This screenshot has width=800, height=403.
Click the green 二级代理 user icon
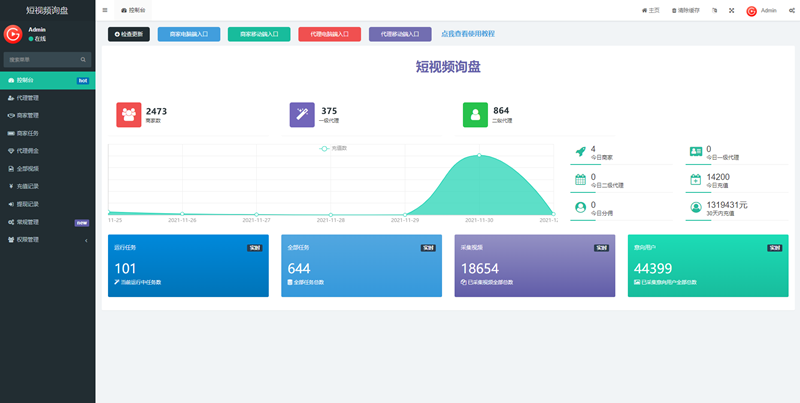click(x=475, y=115)
